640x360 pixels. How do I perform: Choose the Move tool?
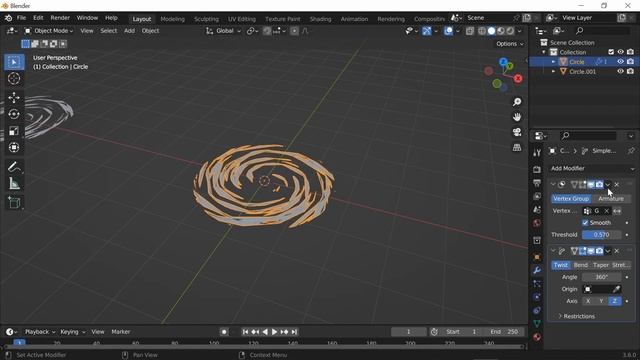click(14, 98)
